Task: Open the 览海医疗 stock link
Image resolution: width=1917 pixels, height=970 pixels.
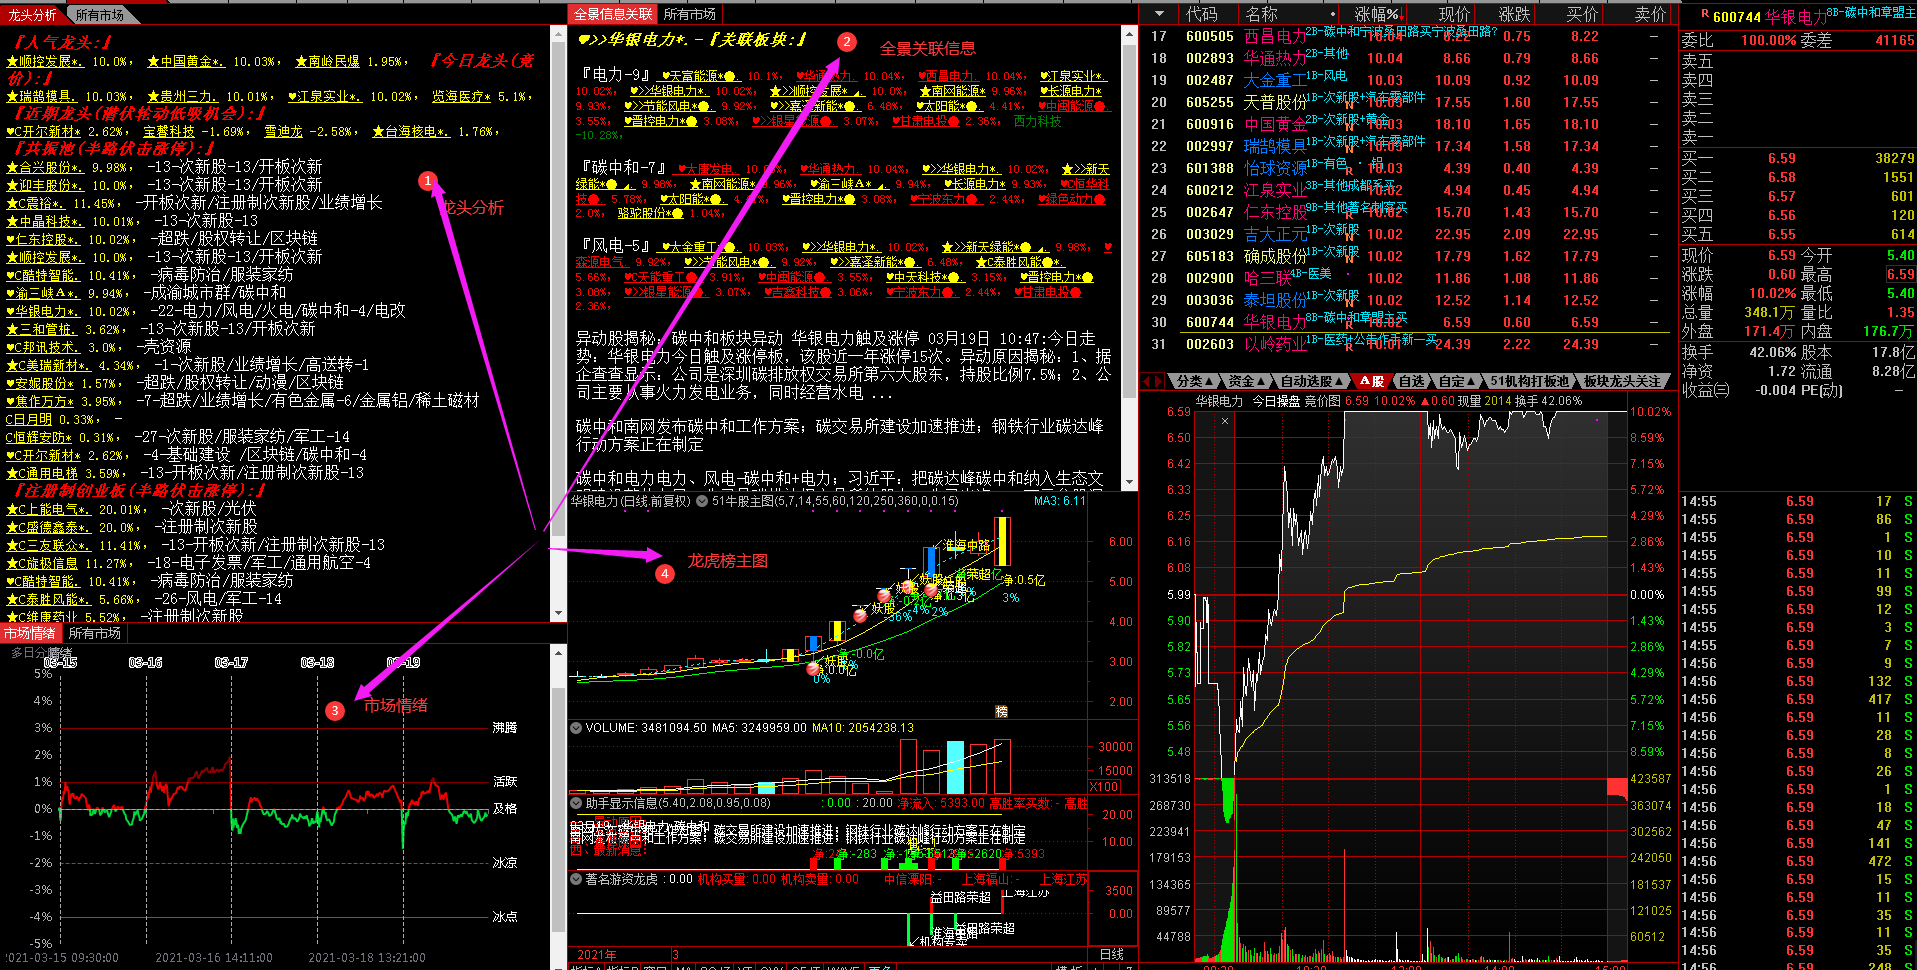Action: (x=461, y=97)
